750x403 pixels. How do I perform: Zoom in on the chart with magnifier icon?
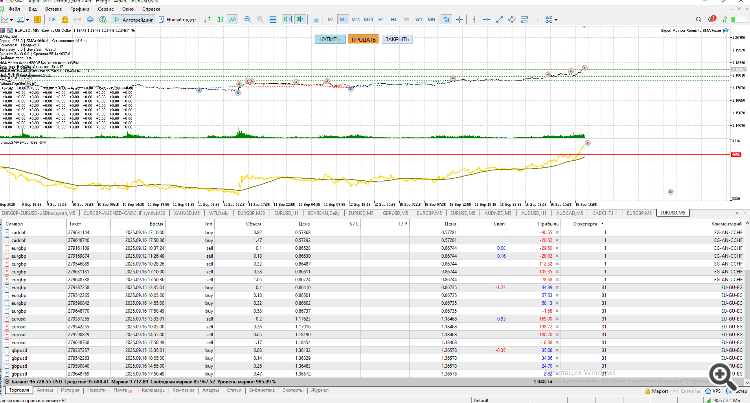point(247,20)
